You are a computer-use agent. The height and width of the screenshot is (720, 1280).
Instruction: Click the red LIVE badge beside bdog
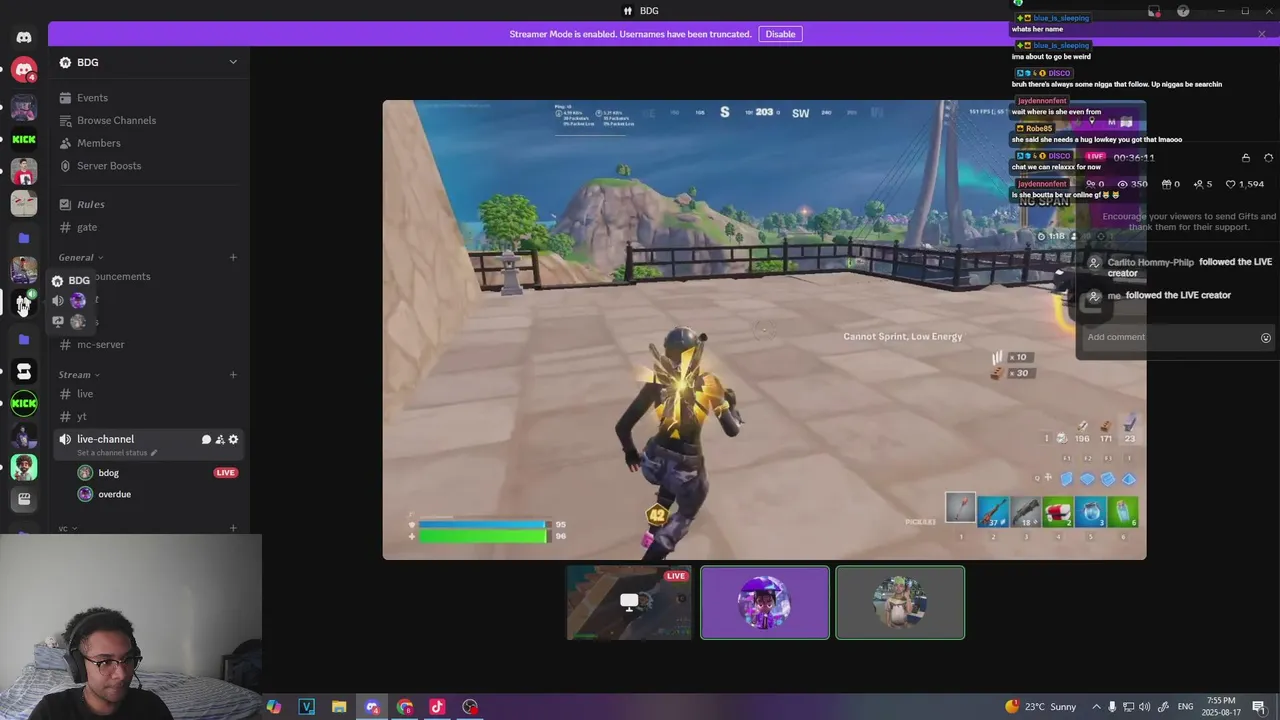(x=225, y=473)
